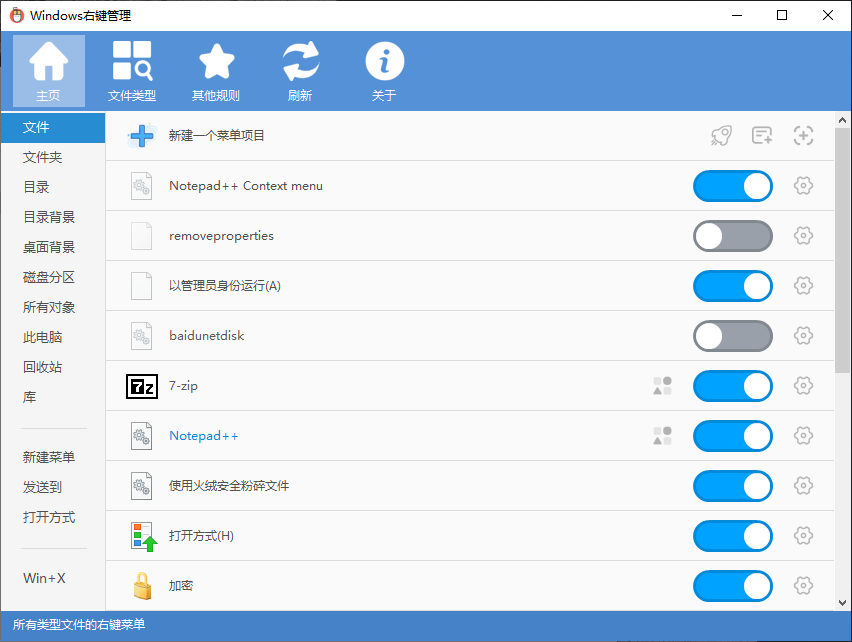852x642 pixels.
Task: Click the file icon beside 使用火绒安全粉碎文件
Action: point(141,486)
